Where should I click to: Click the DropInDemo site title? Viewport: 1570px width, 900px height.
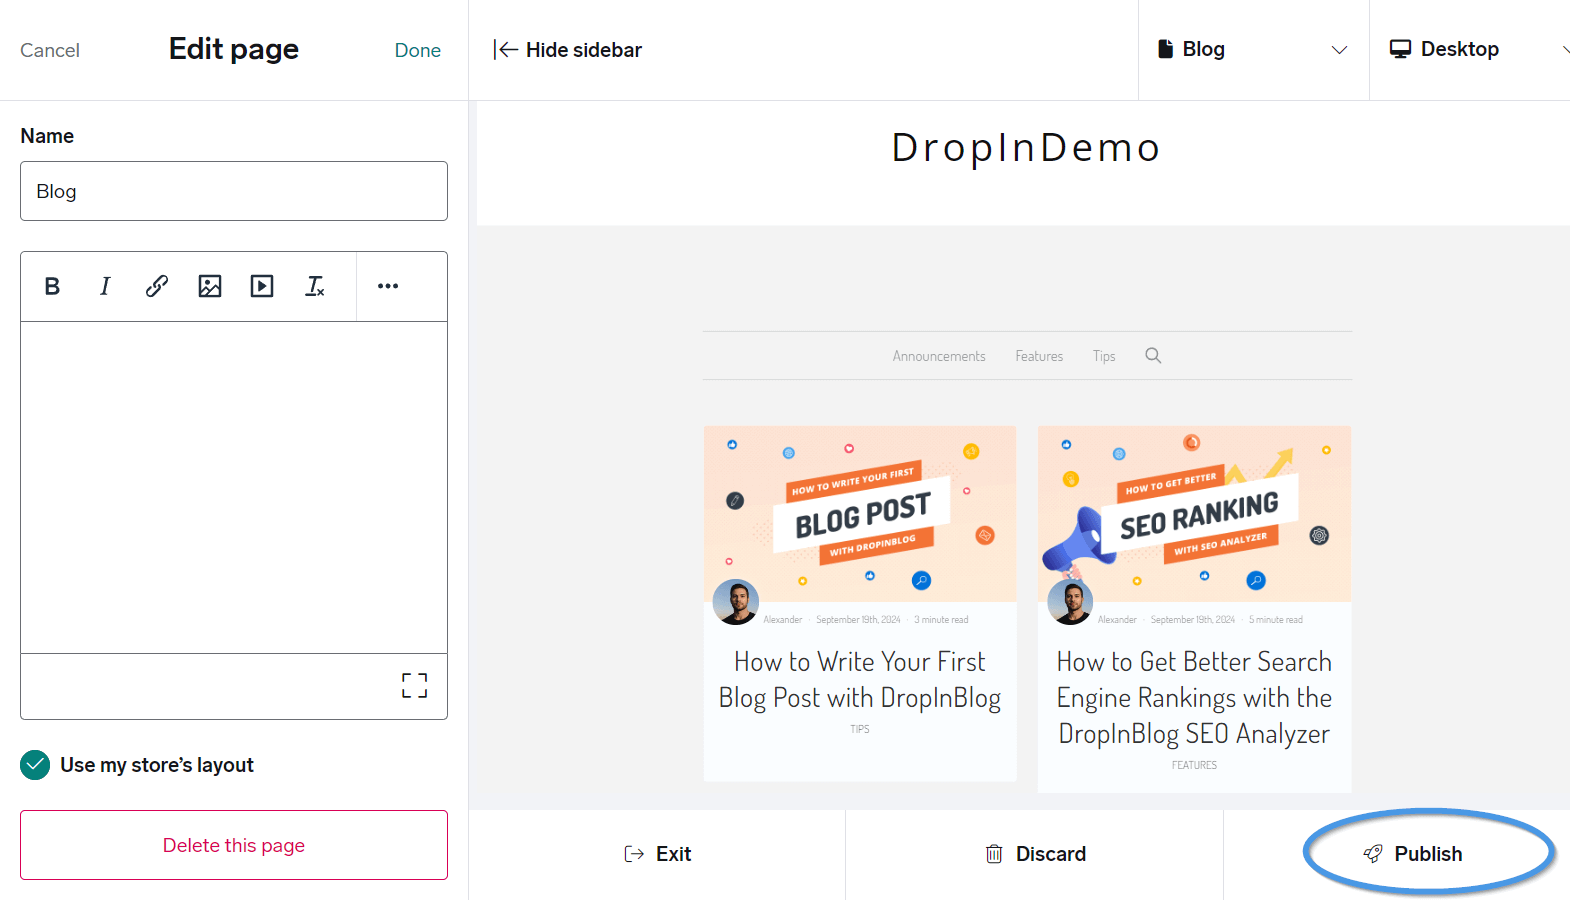[x=1026, y=148]
